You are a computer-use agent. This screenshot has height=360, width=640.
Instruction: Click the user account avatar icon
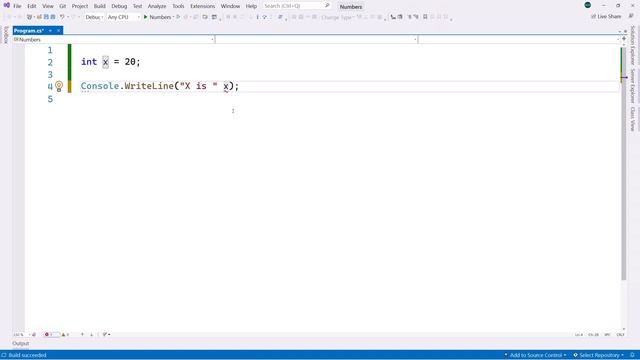point(587,5)
